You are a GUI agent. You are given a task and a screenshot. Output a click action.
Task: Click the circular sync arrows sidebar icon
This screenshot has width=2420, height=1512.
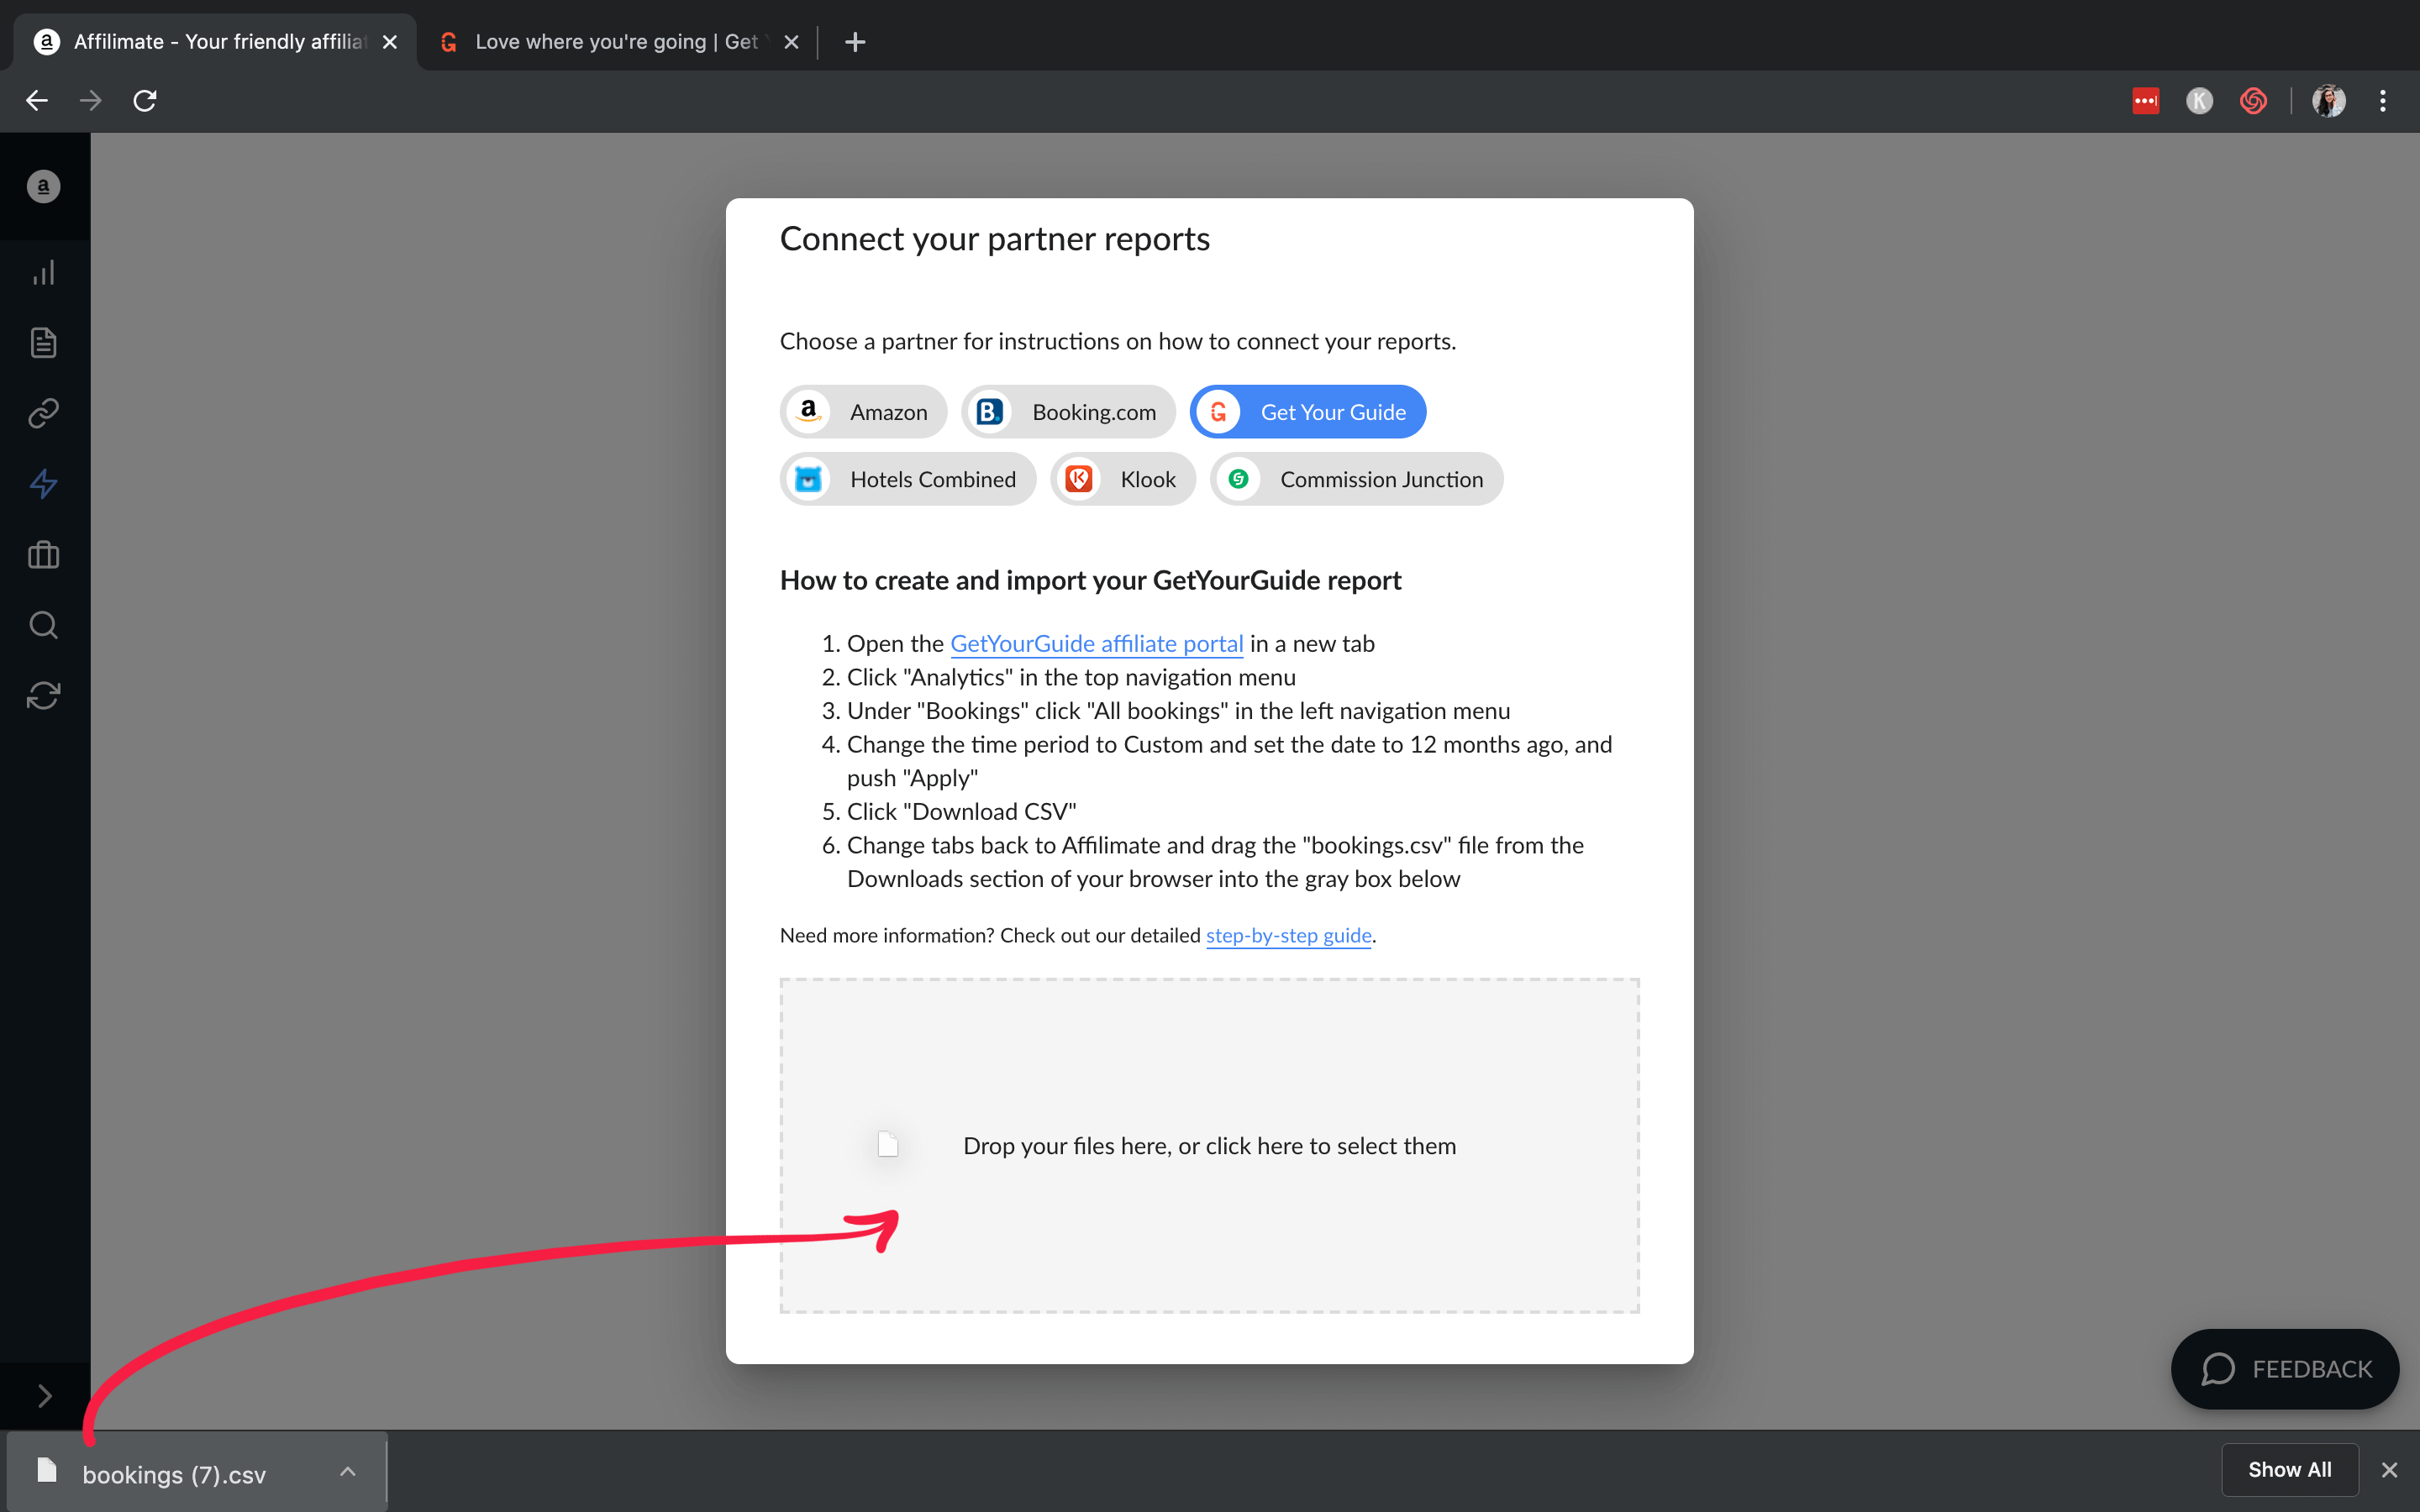pyautogui.click(x=43, y=695)
